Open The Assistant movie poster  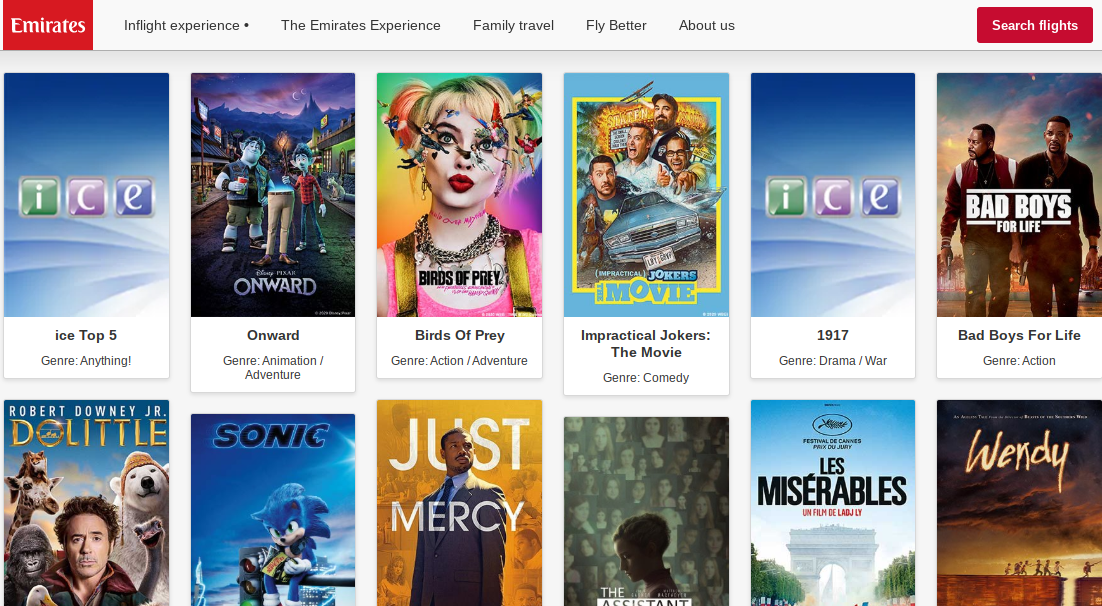point(646,511)
